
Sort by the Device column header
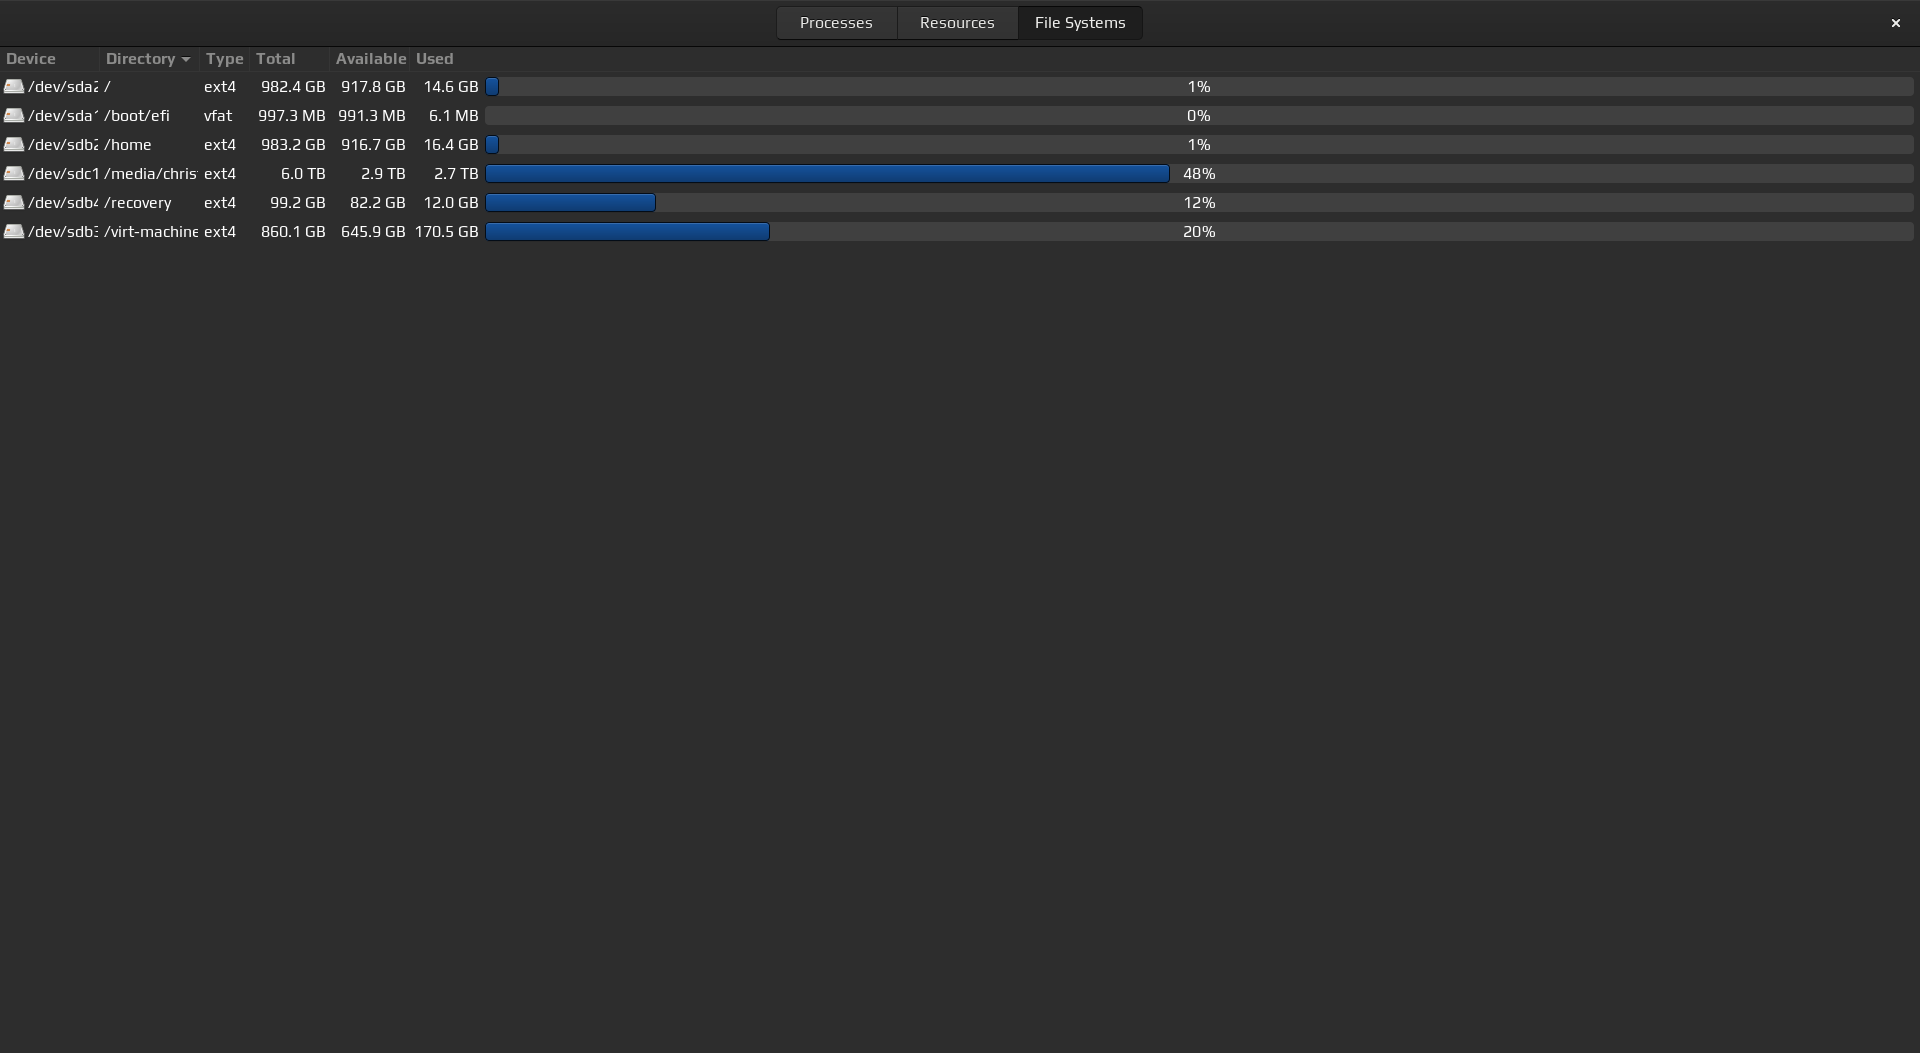click(x=31, y=59)
